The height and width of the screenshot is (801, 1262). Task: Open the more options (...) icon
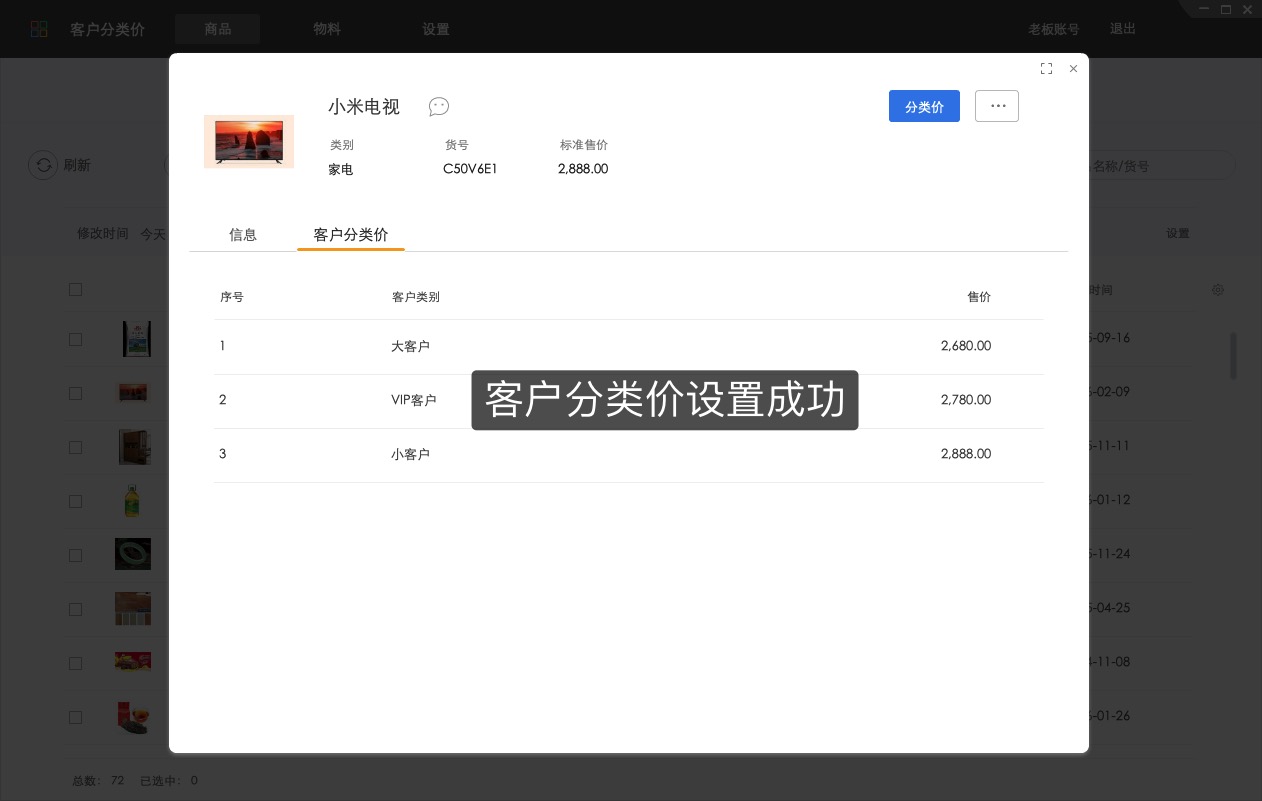[x=997, y=106]
